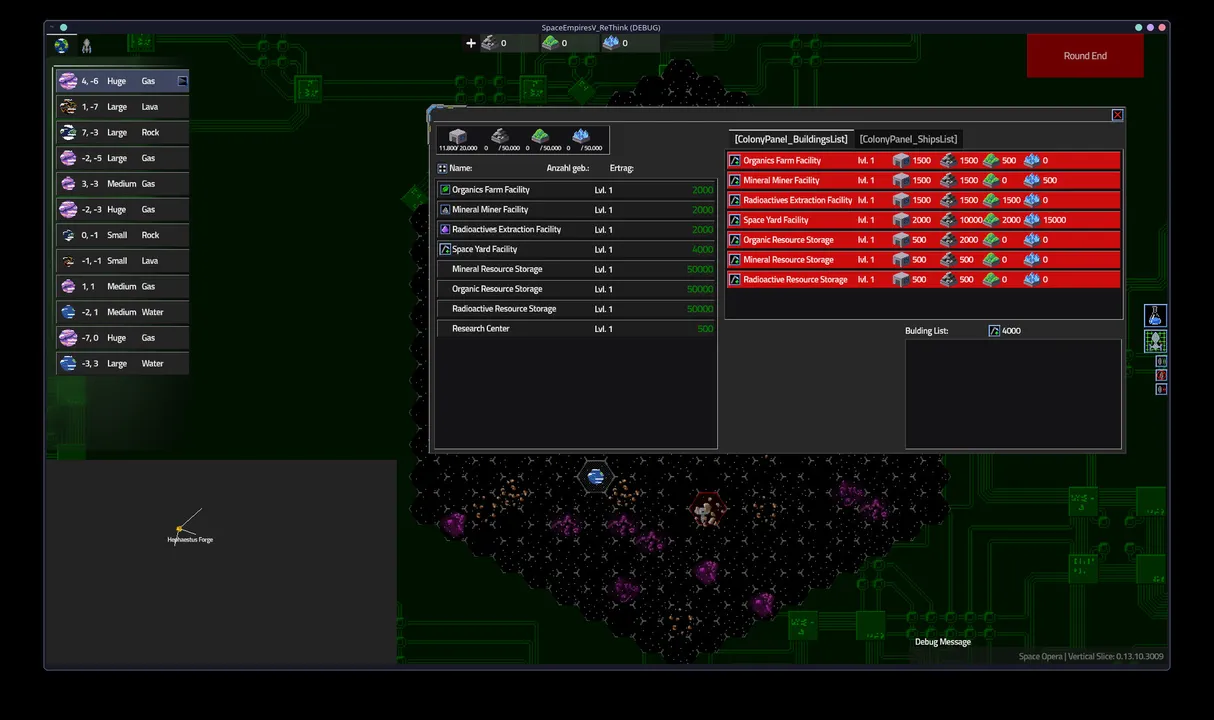Click the 50000 yield of Mineral Resource Storage
Image resolution: width=1214 pixels, height=720 pixels.
(x=700, y=269)
